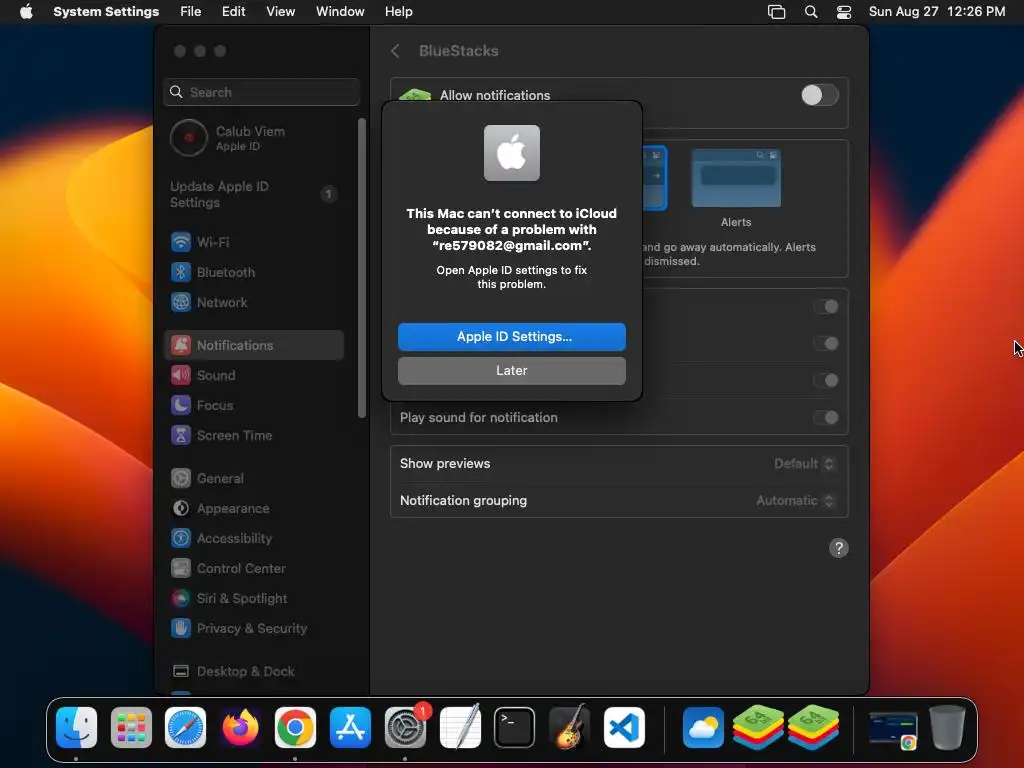Launch Firefox from the Dock
This screenshot has width=1024, height=768.
[x=240, y=727]
